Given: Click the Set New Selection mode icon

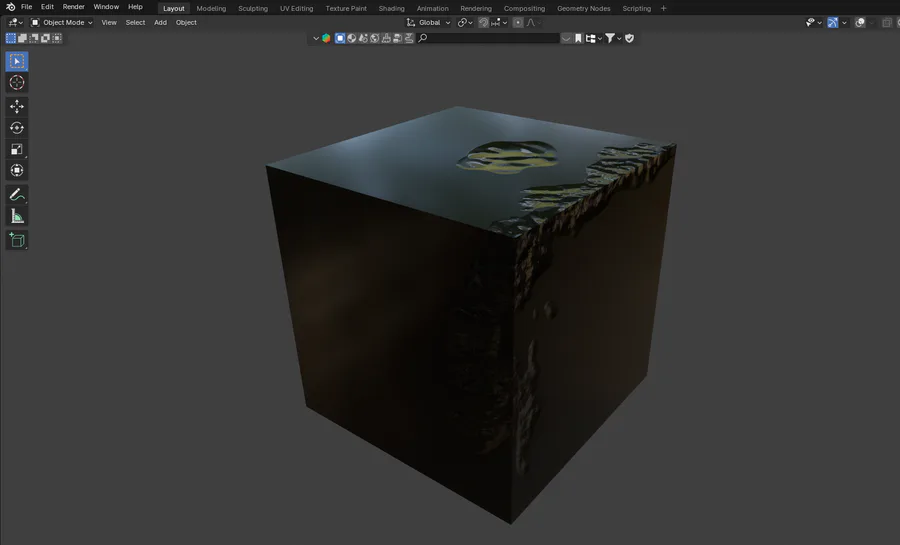Looking at the screenshot, I should (x=10, y=38).
